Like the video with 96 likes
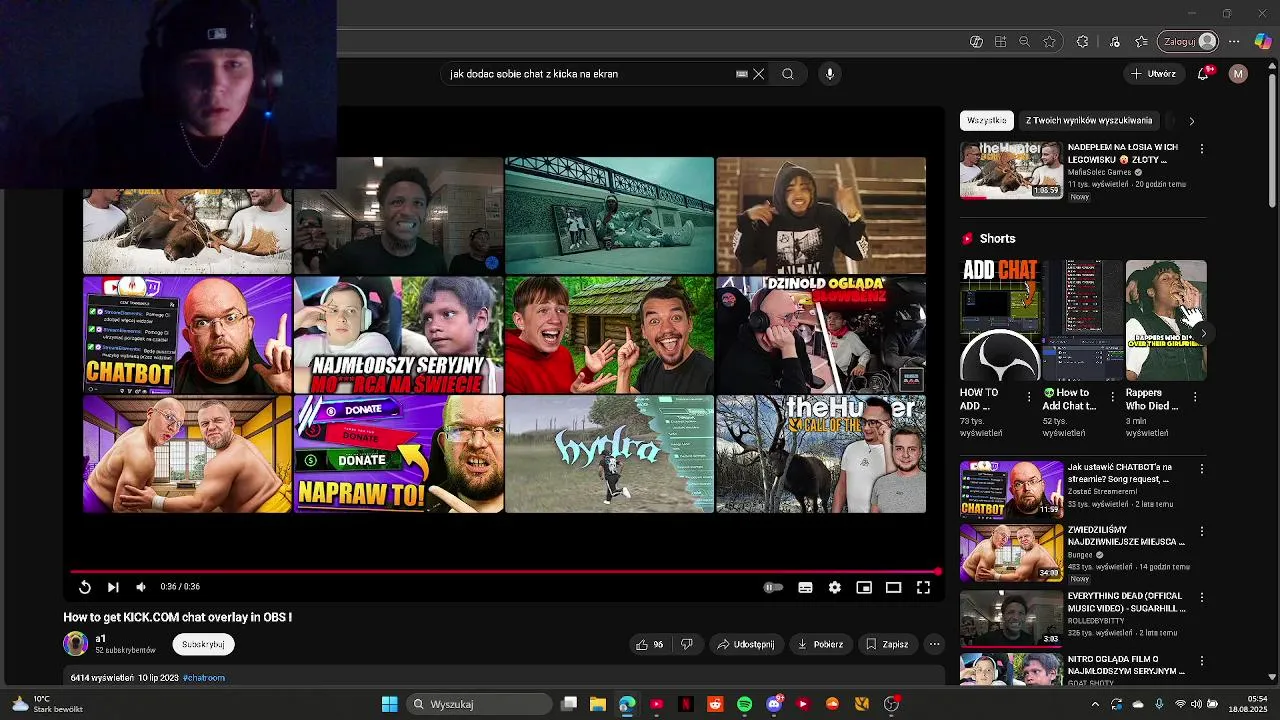1280x720 pixels. (x=649, y=645)
